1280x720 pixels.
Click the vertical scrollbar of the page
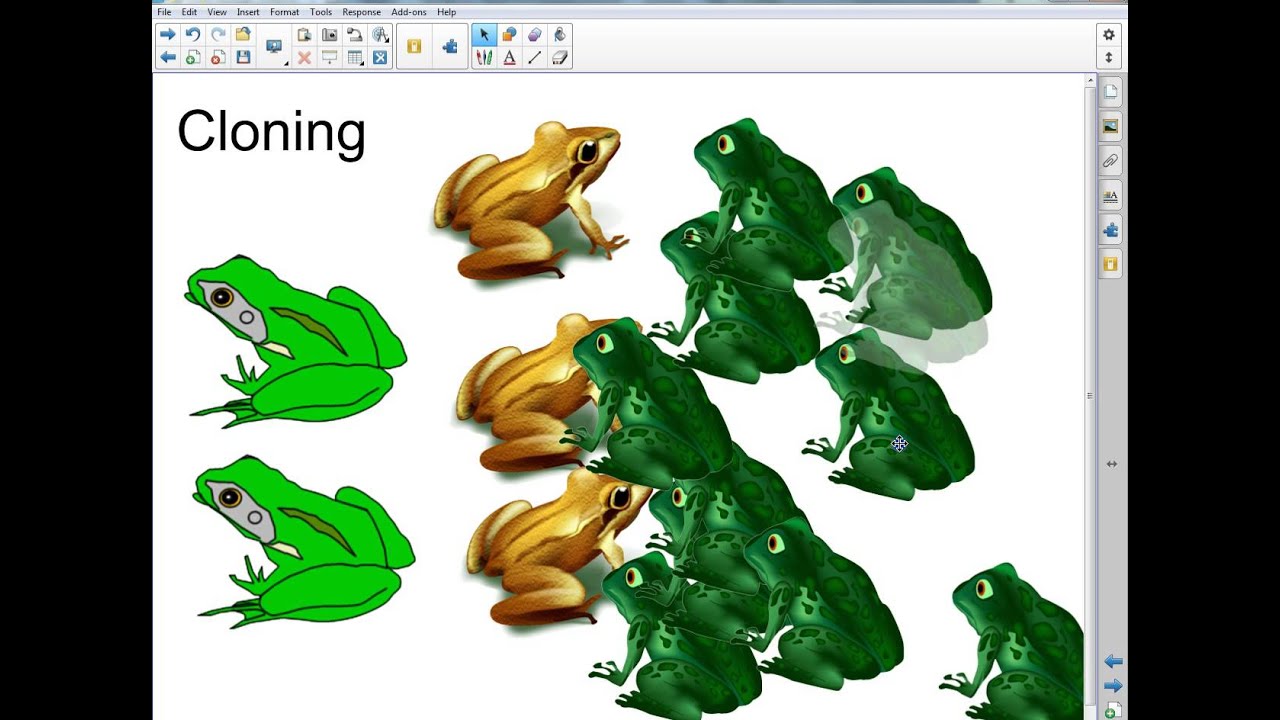click(x=1090, y=396)
